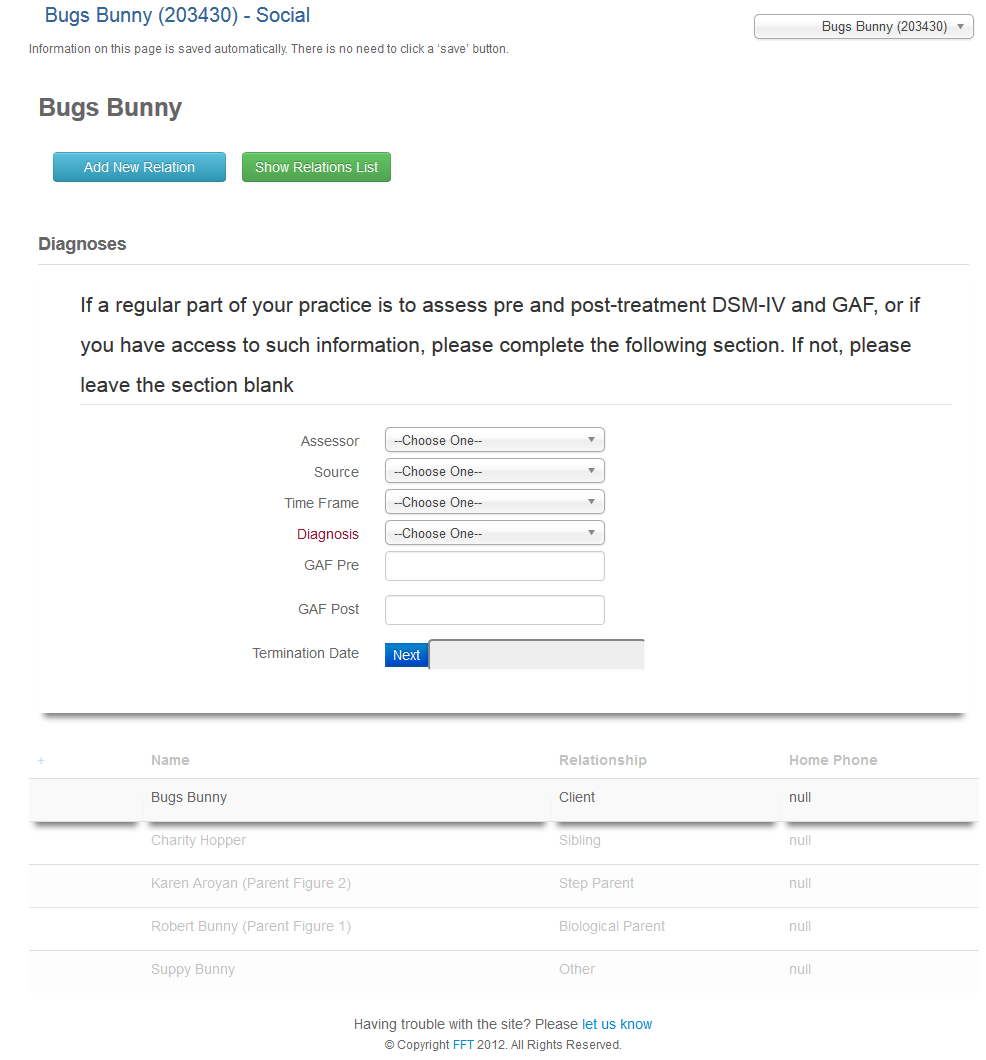The height and width of the screenshot is (1060, 986).
Task: Open the Time Frame dropdown
Action: 495,502
